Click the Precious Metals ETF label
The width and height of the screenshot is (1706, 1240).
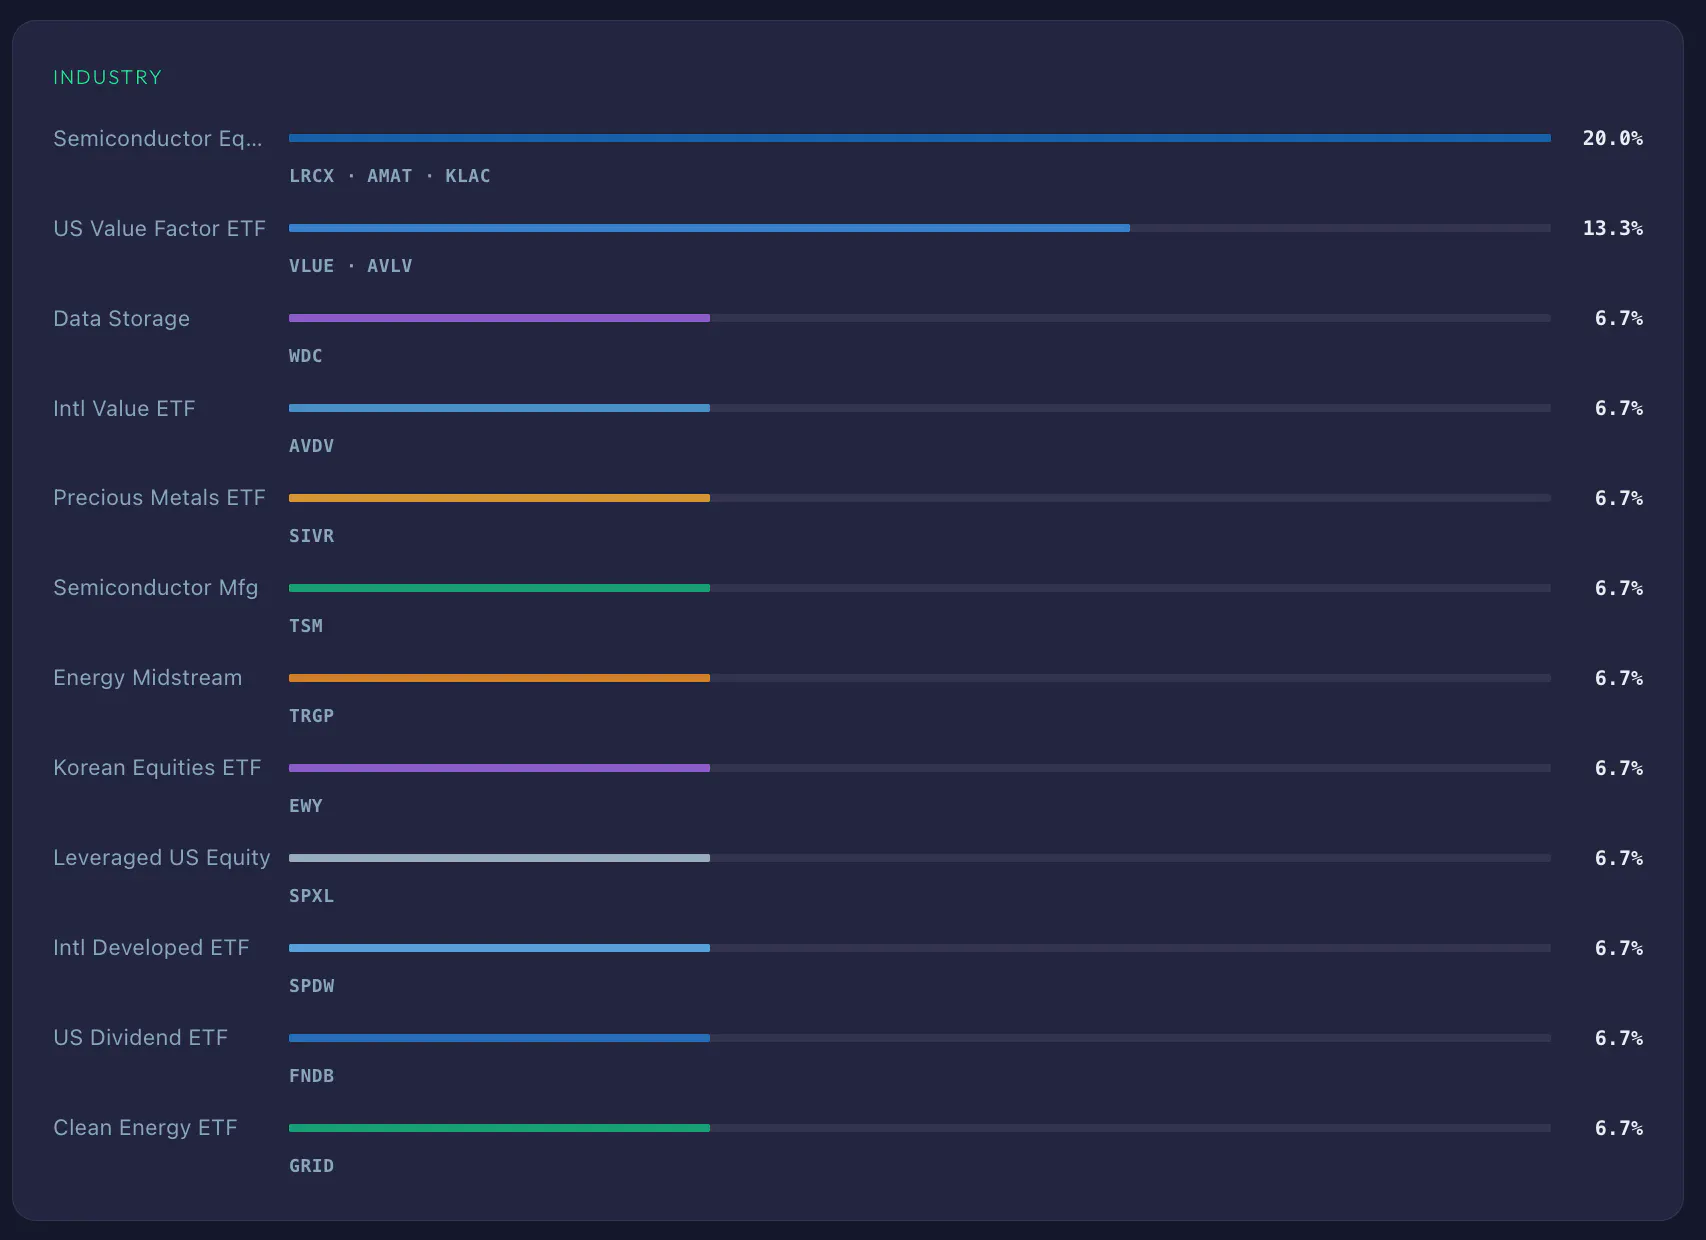click(x=159, y=498)
